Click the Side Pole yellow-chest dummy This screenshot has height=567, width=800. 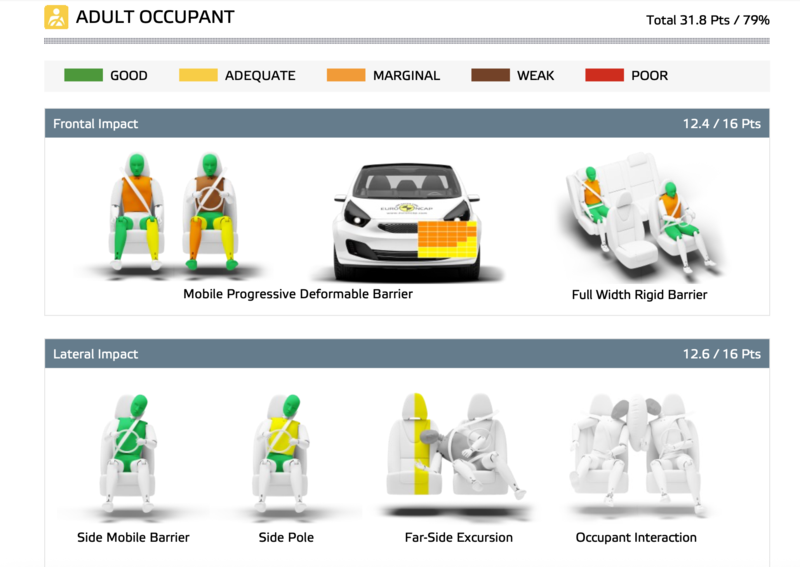point(281,453)
